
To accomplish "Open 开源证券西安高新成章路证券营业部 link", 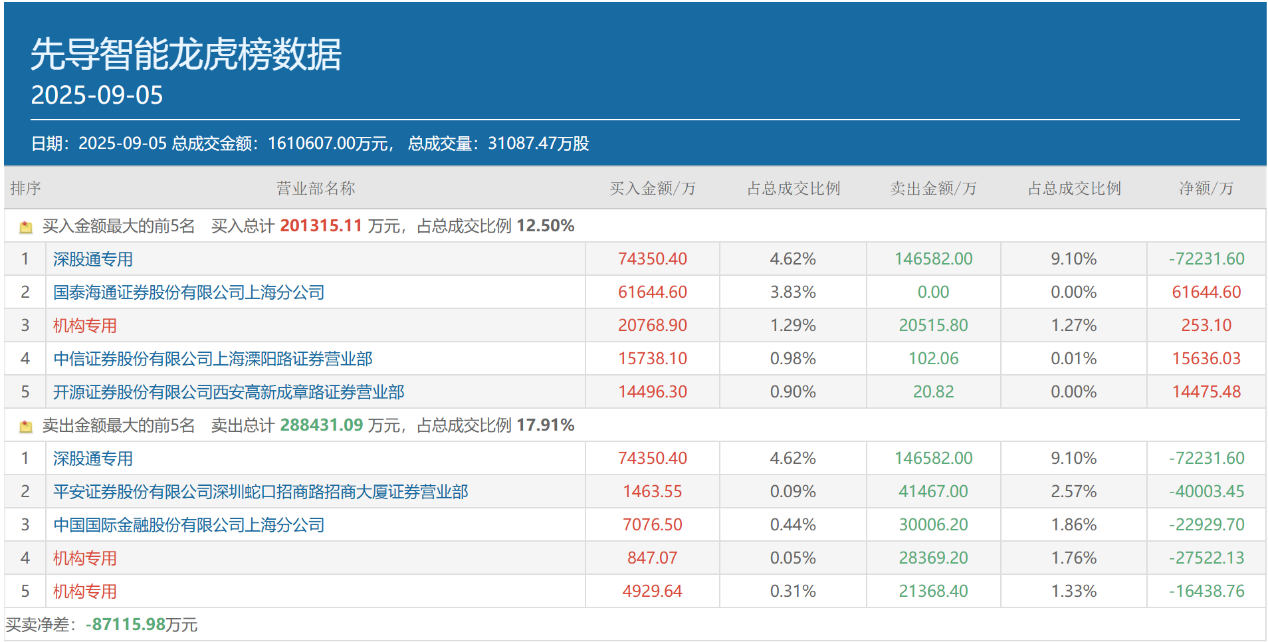I will (229, 391).
